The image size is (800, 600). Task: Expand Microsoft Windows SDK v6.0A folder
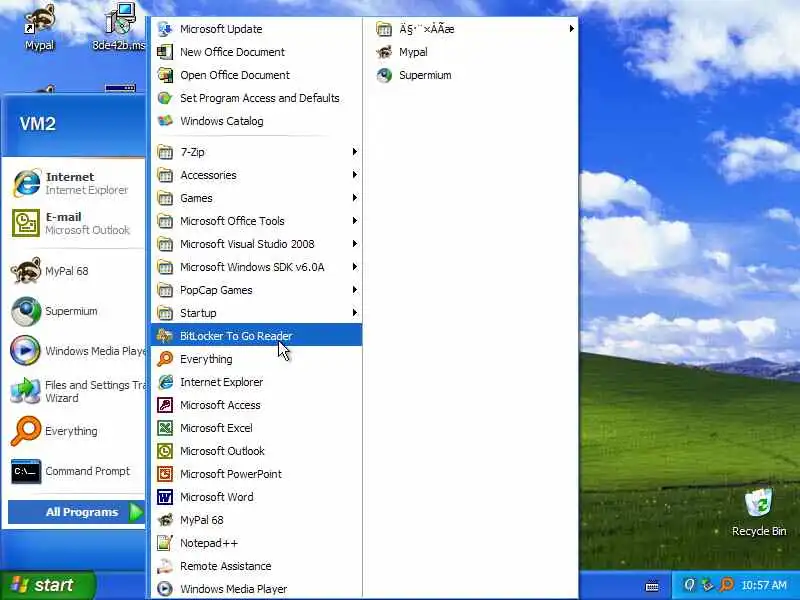(x=256, y=267)
